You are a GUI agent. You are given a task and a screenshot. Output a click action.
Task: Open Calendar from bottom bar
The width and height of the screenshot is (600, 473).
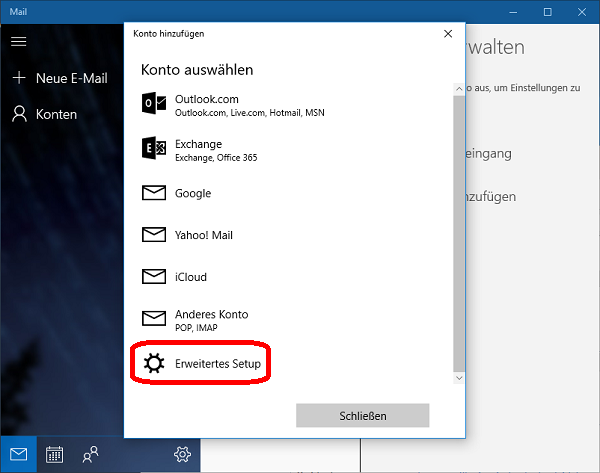click(x=55, y=454)
